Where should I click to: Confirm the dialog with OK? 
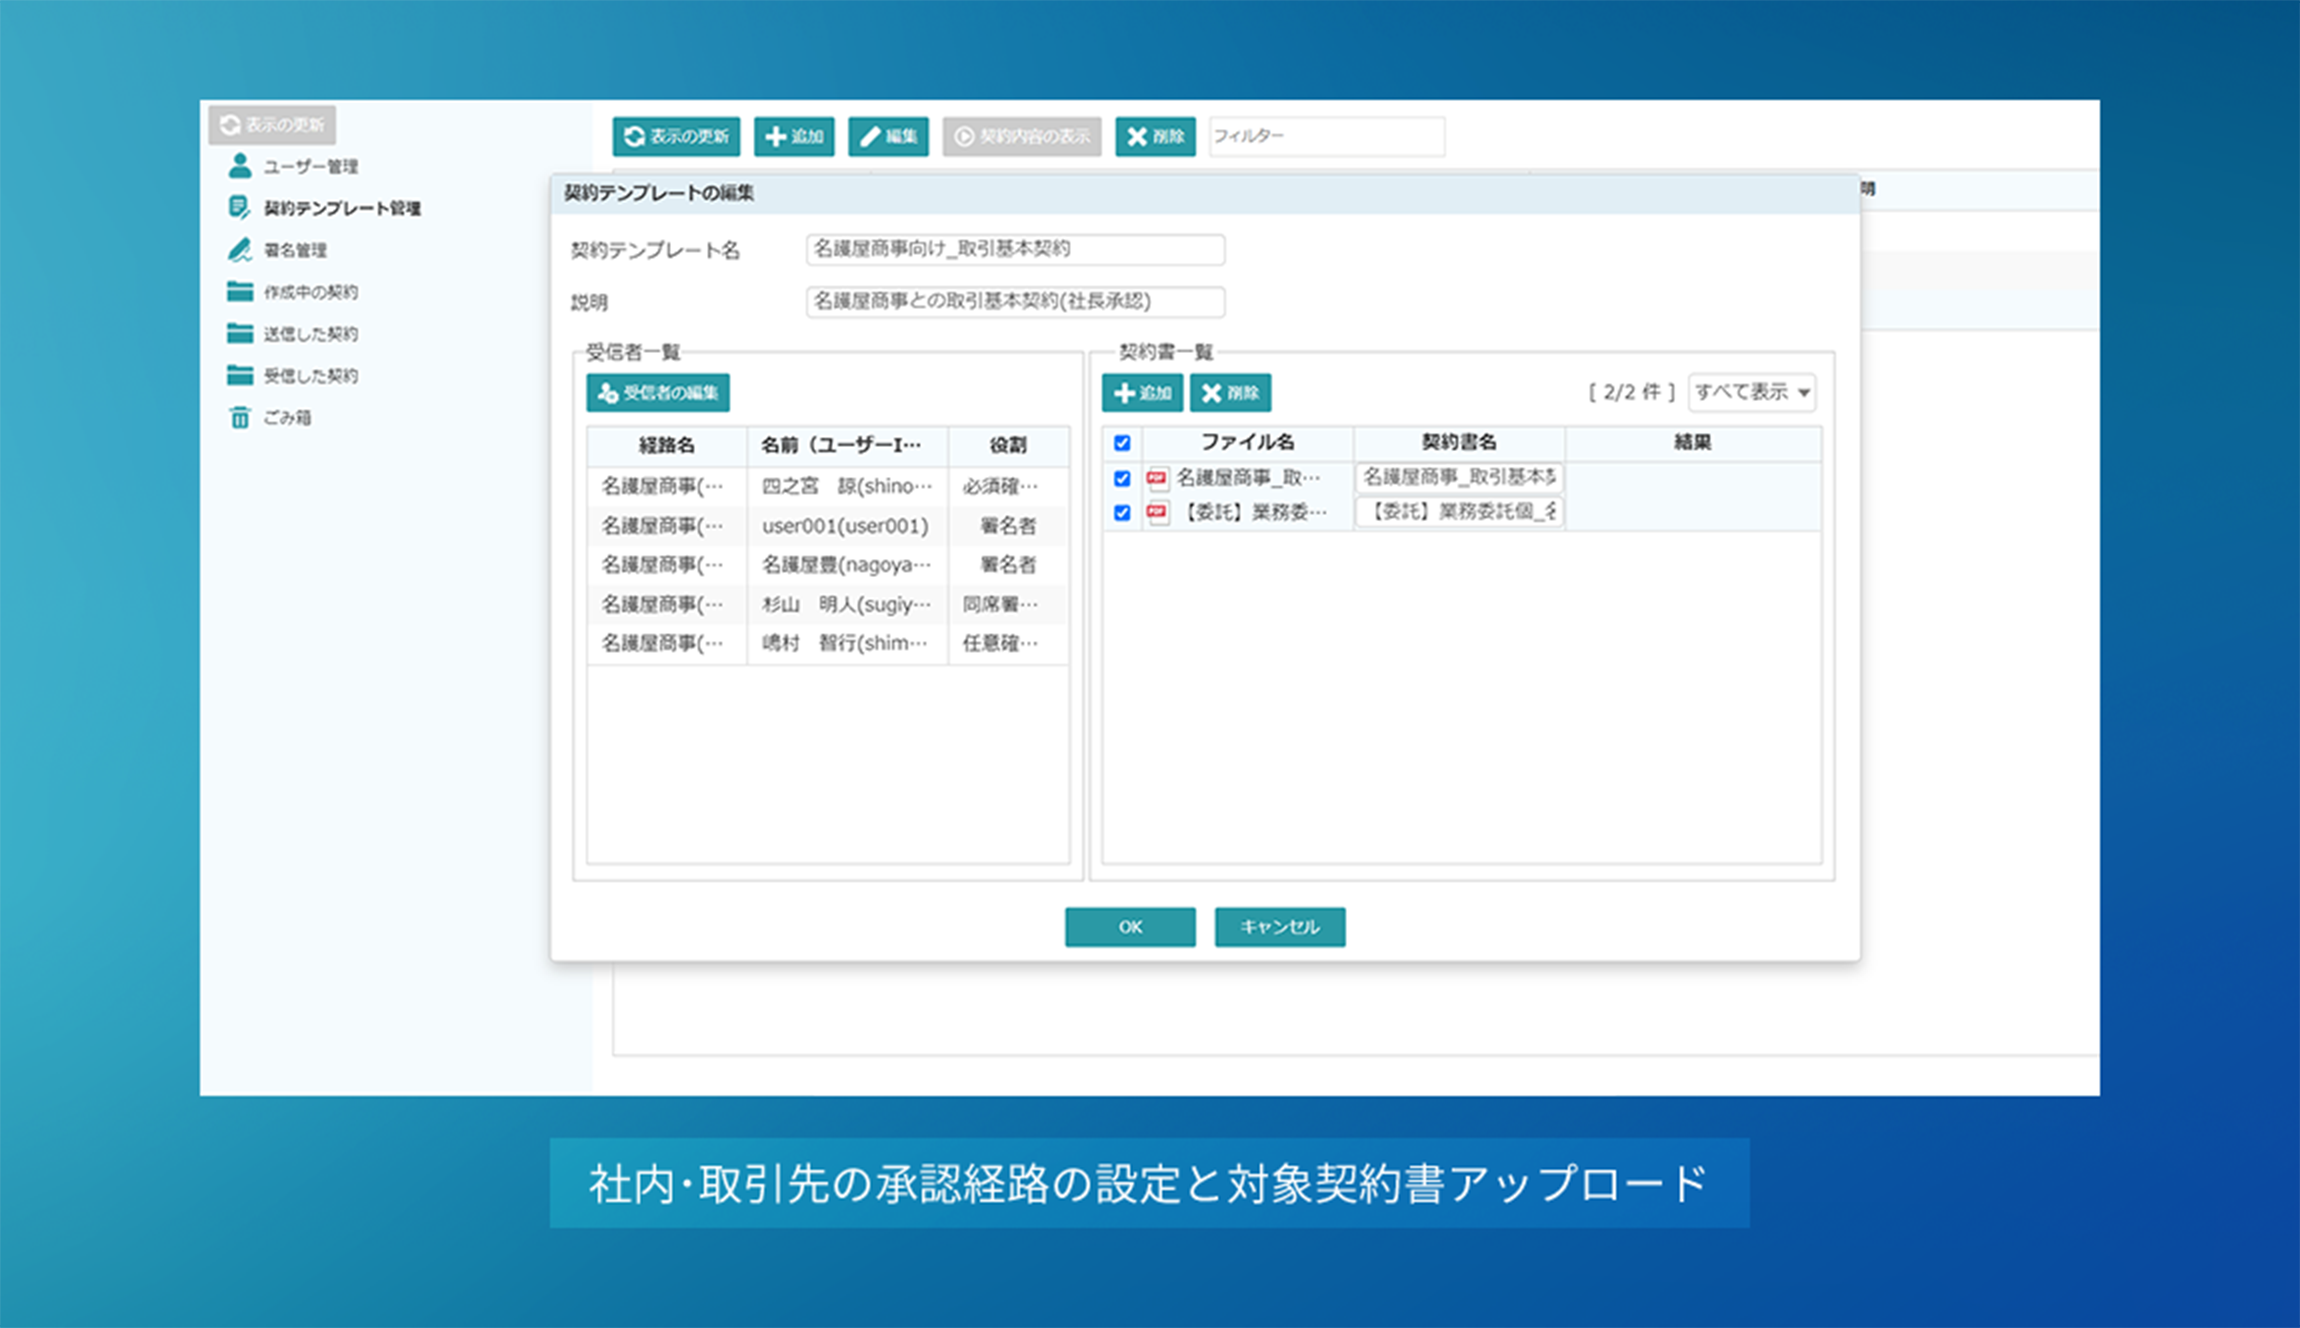(x=1130, y=926)
